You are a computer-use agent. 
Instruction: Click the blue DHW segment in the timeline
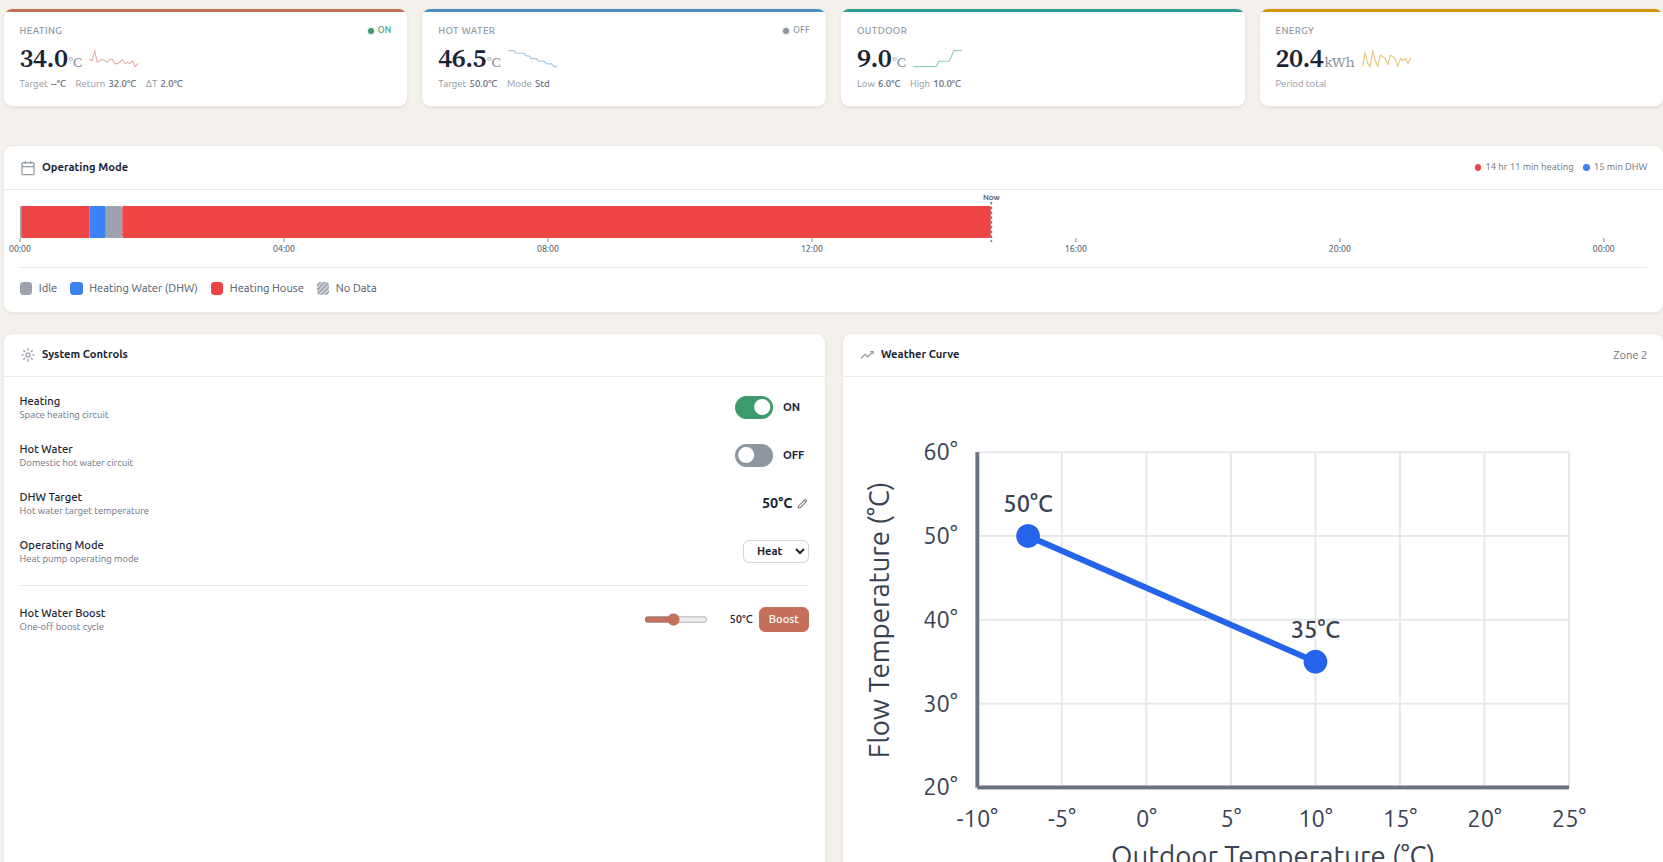click(97, 222)
